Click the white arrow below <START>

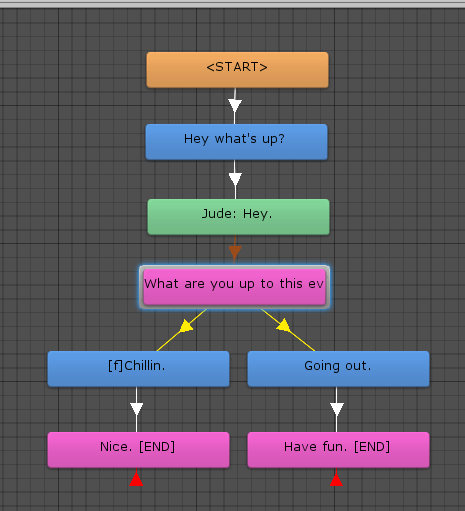235,106
